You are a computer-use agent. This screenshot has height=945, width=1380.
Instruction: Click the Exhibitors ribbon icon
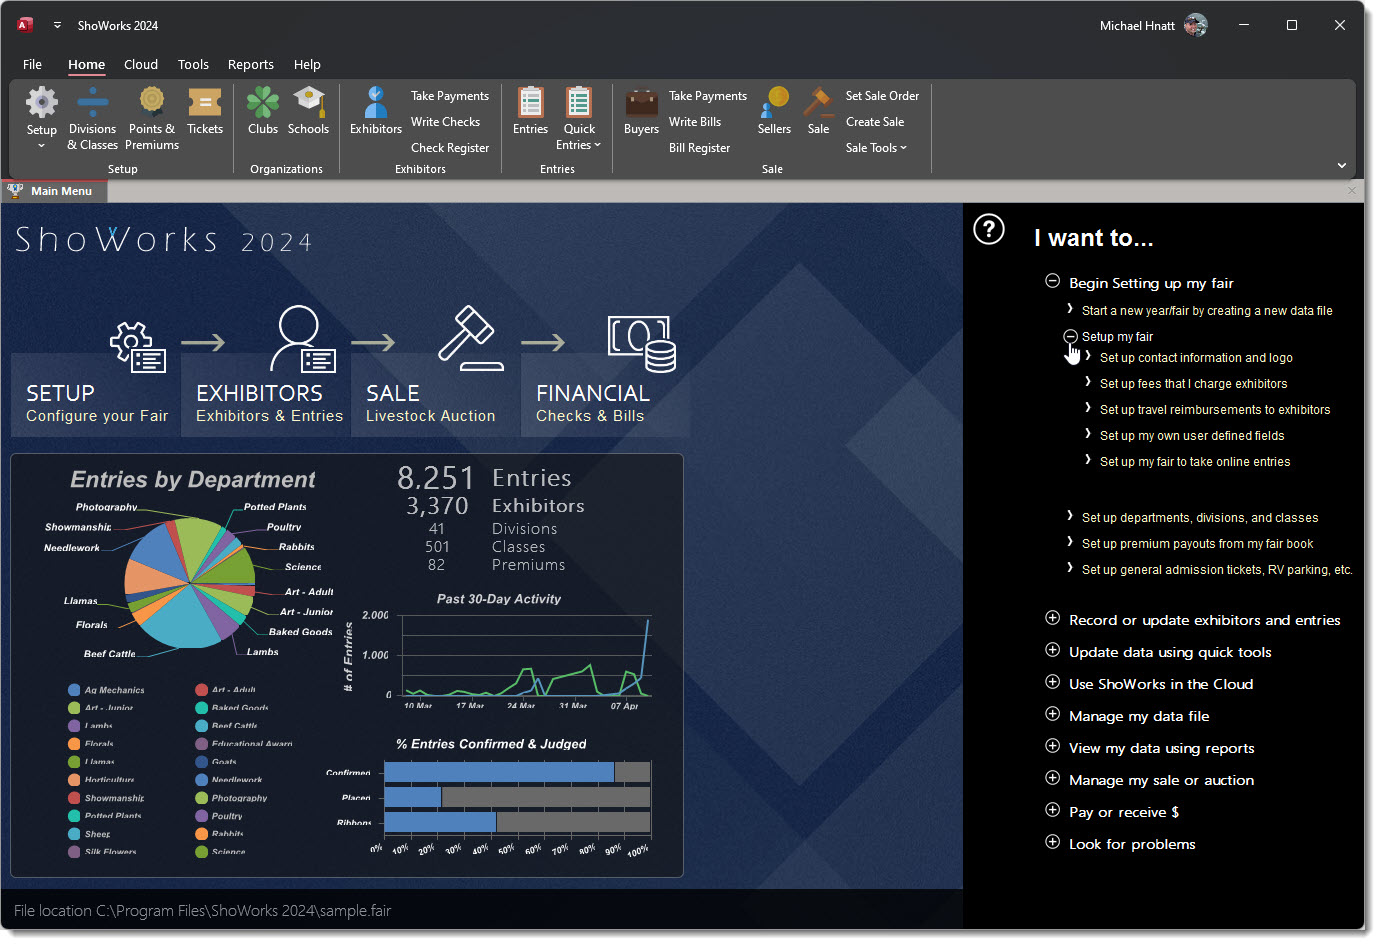tap(376, 112)
